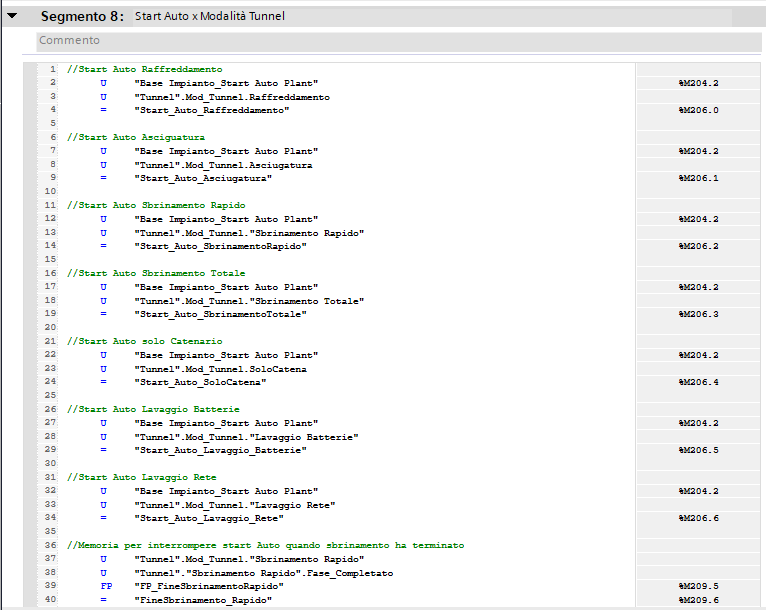The image size is (766, 610).
Task: Select comment '//Start Auto Sbrinamento Rapido'
Action: pyautogui.click(x=156, y=205)
